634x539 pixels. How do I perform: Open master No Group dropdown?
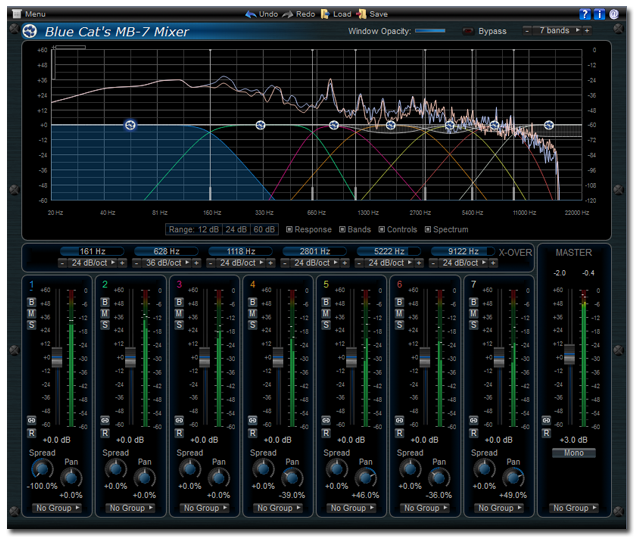click(574, 508)
